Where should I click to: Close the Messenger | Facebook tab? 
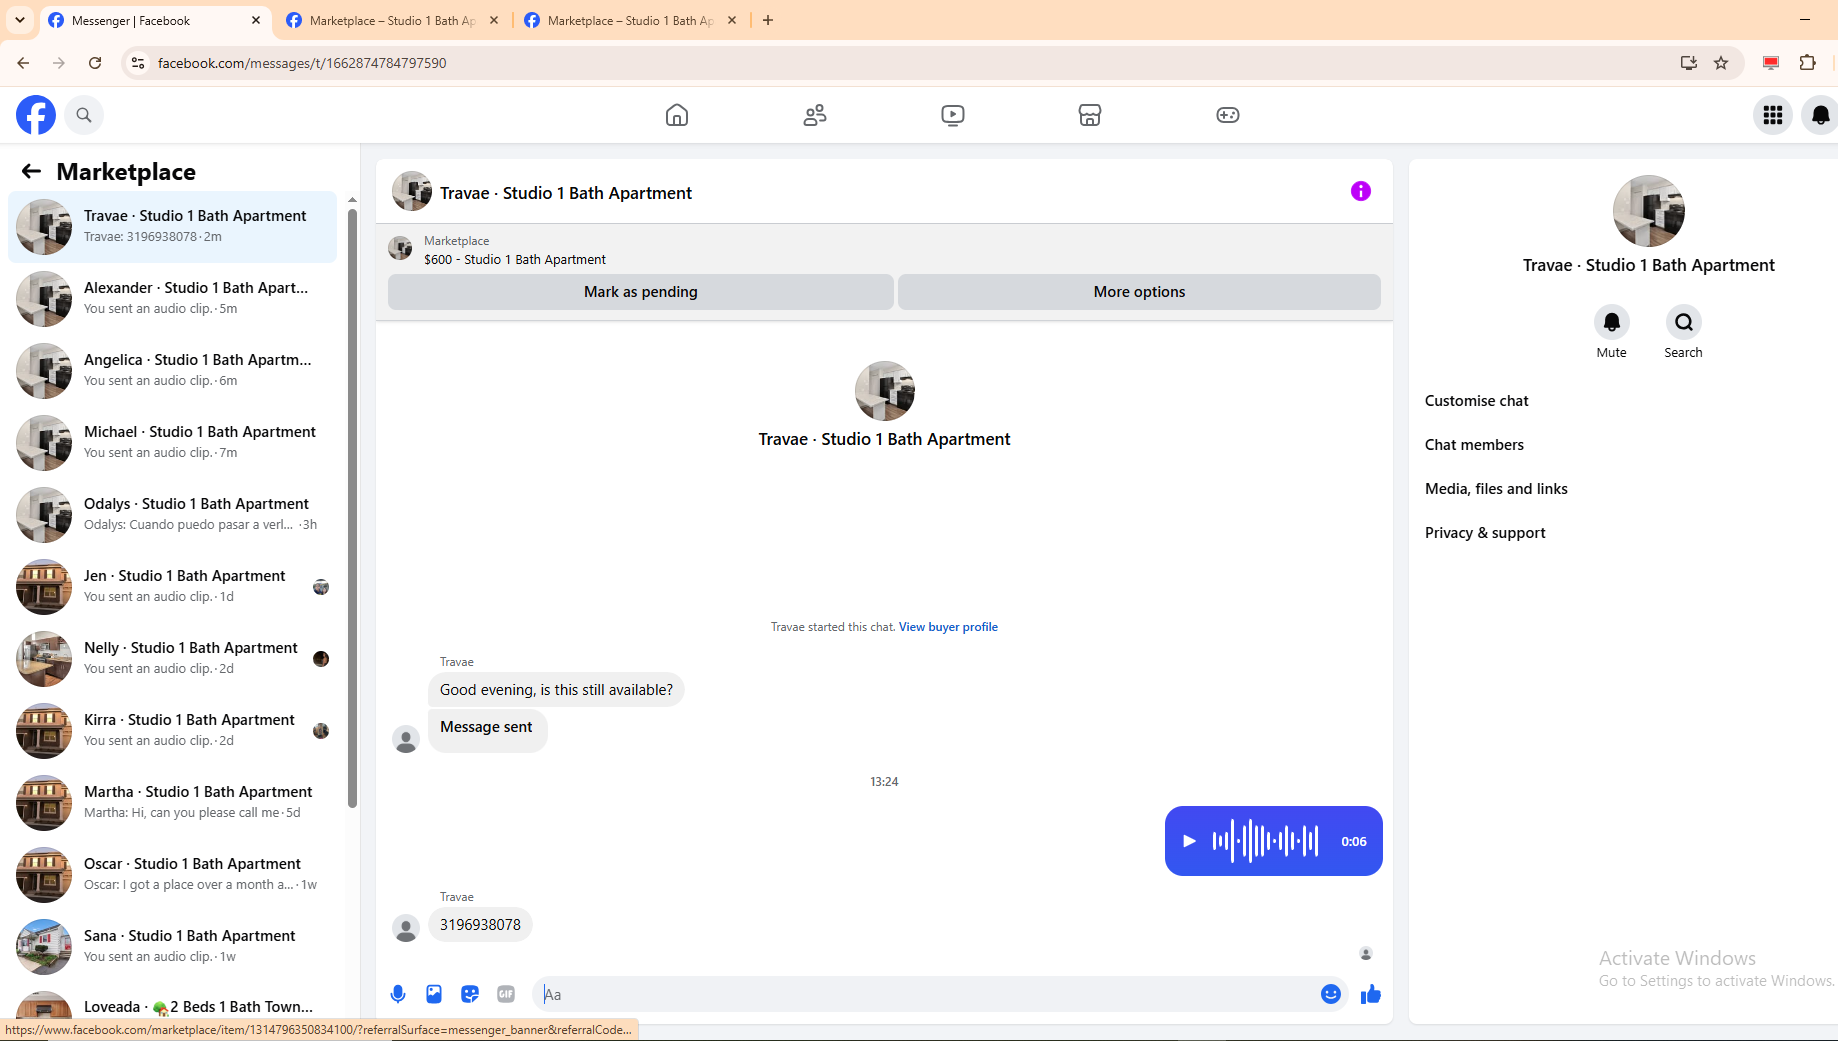tap(256, 20)
